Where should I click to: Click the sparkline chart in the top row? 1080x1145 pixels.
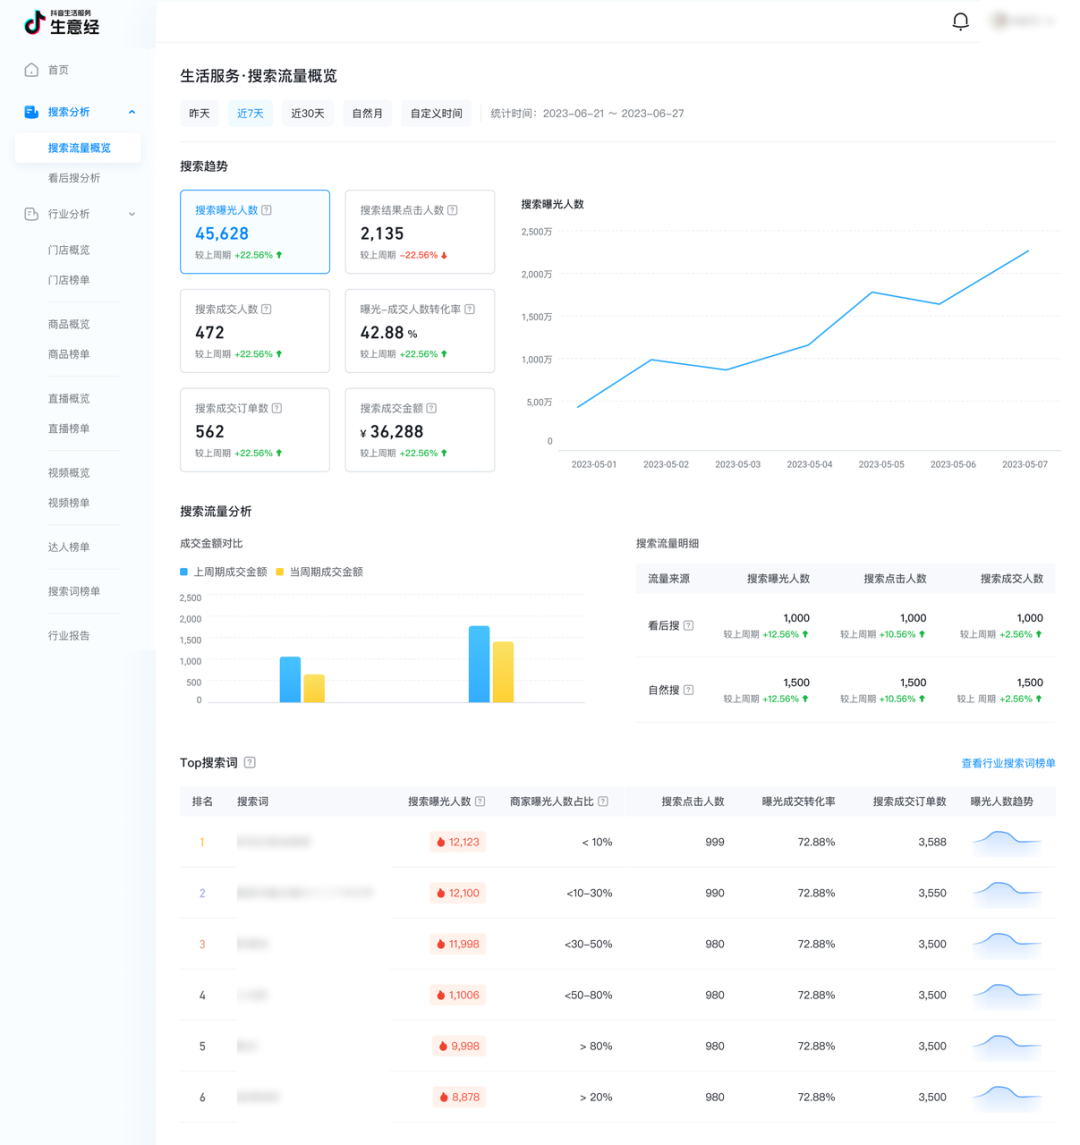pyautogui.click(x=1006, y=842)
